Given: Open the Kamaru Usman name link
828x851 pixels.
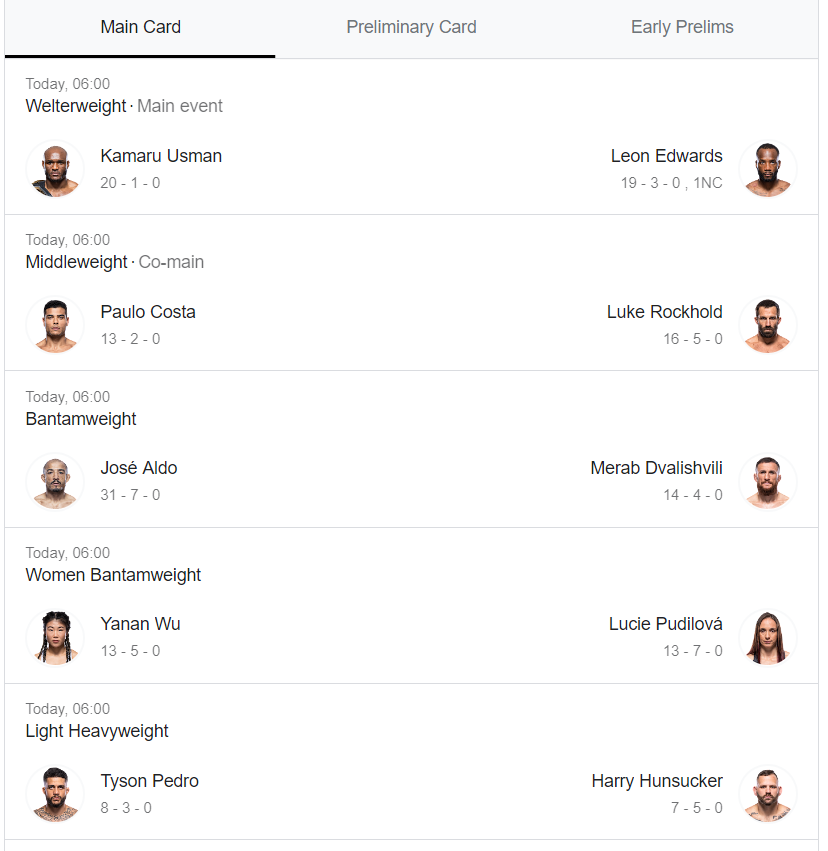Looking at the screenshot, I should (x=161, y=156).
